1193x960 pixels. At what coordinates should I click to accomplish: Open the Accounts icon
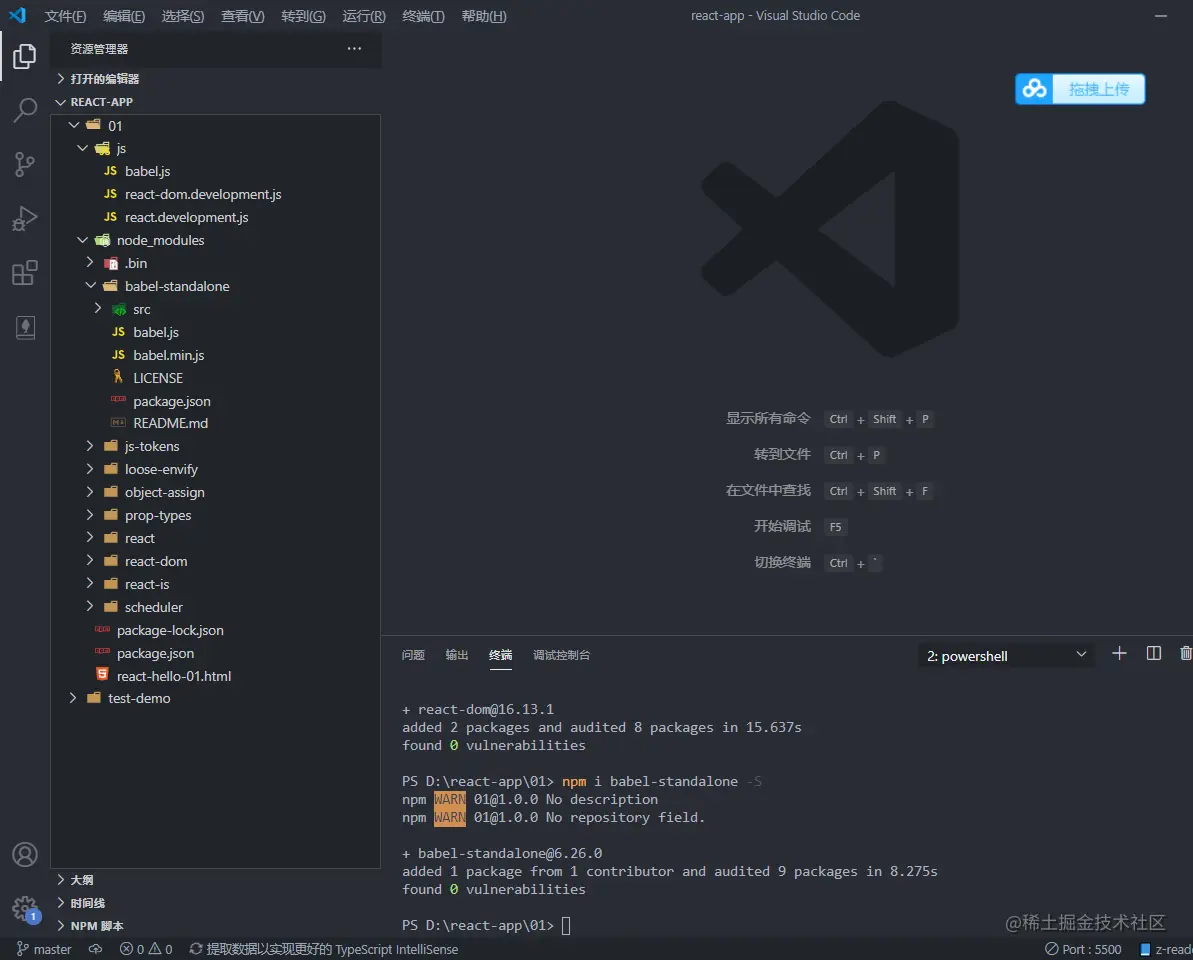click(24, 854)
